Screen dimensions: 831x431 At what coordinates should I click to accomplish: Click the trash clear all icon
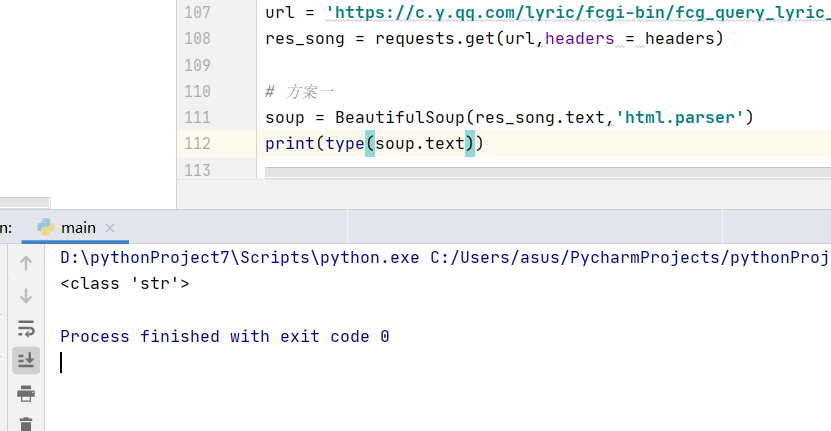(x=25, y=424)
